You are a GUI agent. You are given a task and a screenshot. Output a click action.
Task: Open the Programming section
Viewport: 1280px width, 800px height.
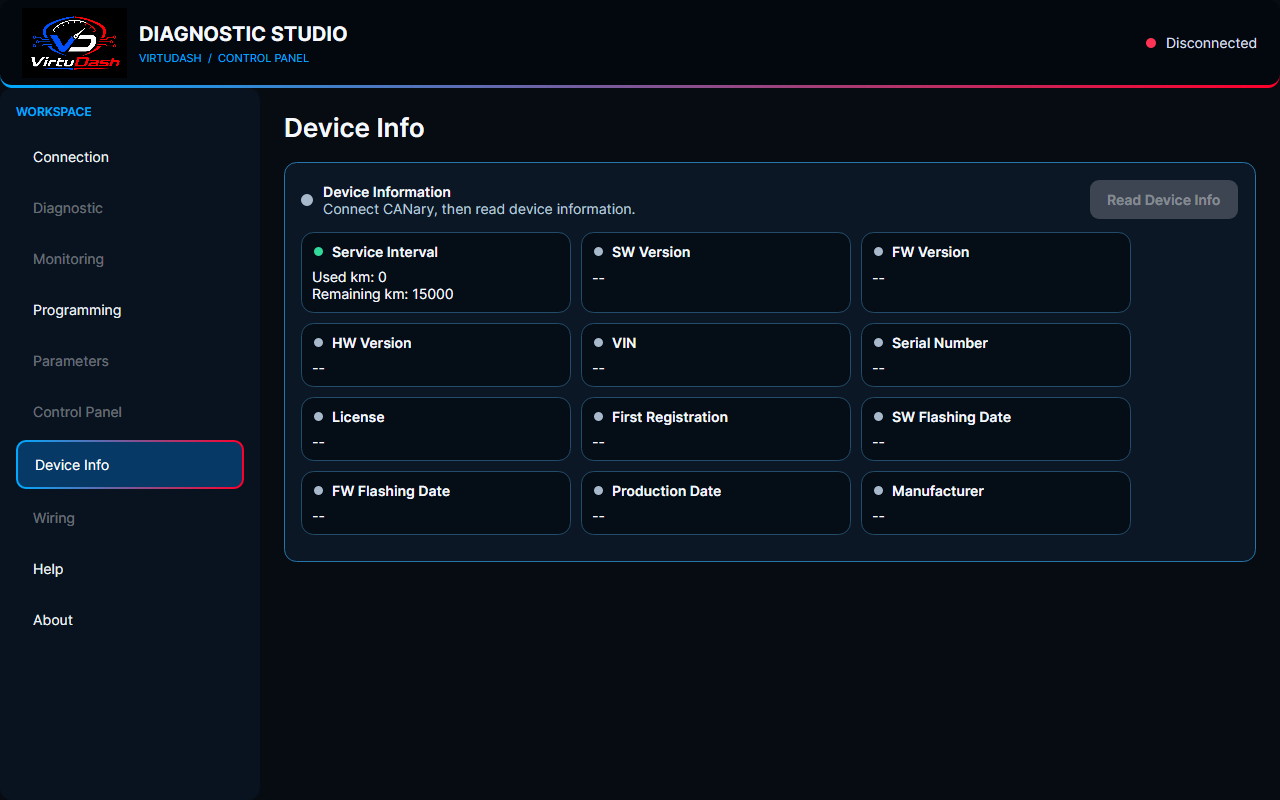[130, 310]
